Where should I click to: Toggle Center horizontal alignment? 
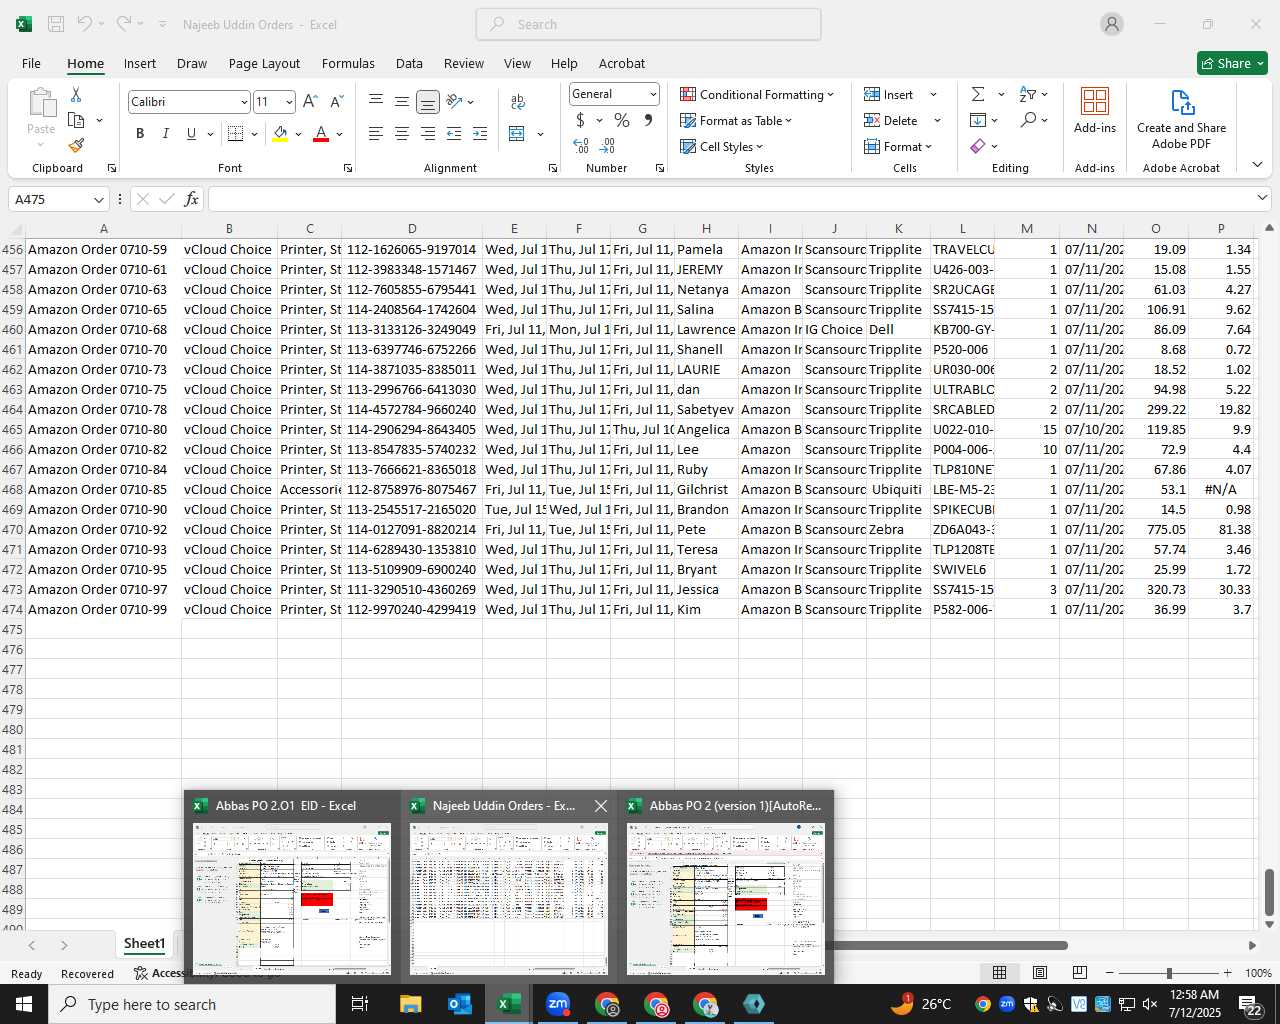click(401, 134)
